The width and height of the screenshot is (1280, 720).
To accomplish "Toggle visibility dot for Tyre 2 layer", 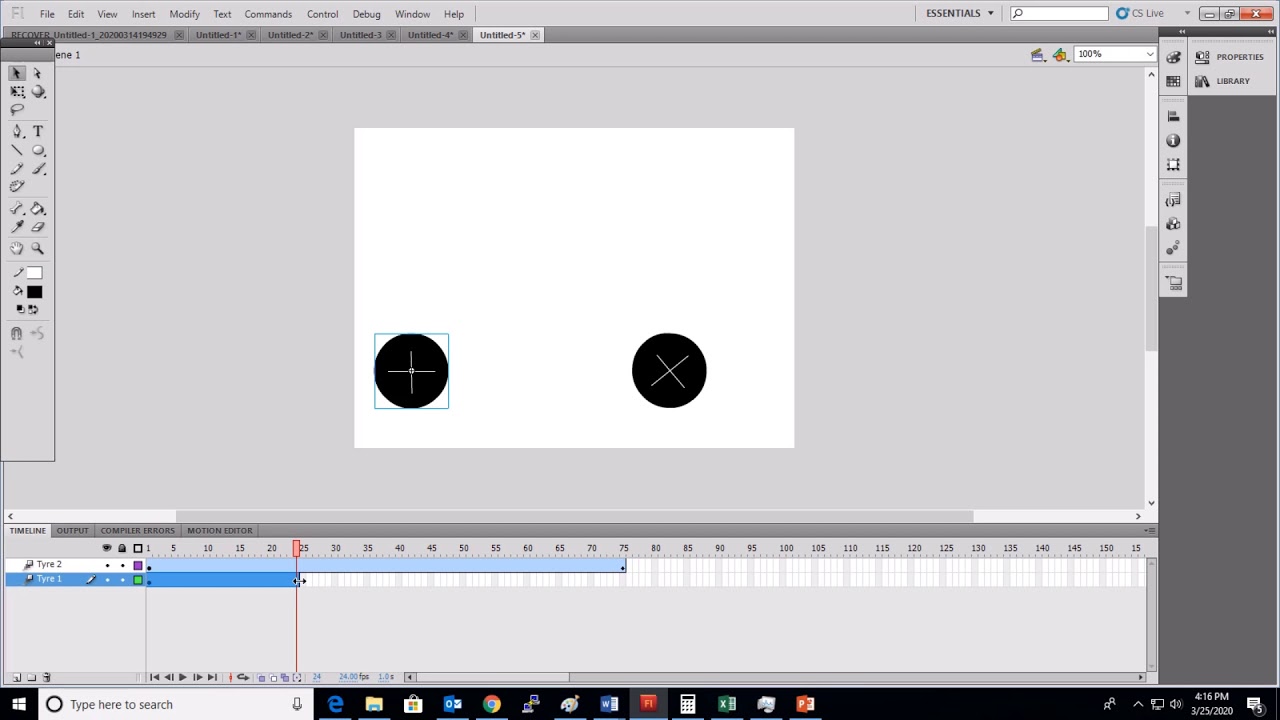I will [107, 565].
